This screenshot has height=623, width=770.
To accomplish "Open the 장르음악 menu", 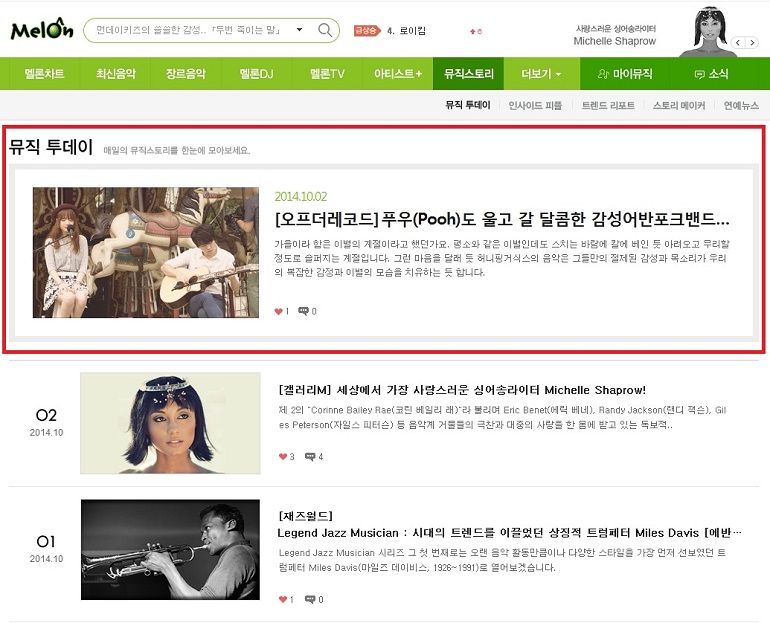I will click(x=186, y=74).
